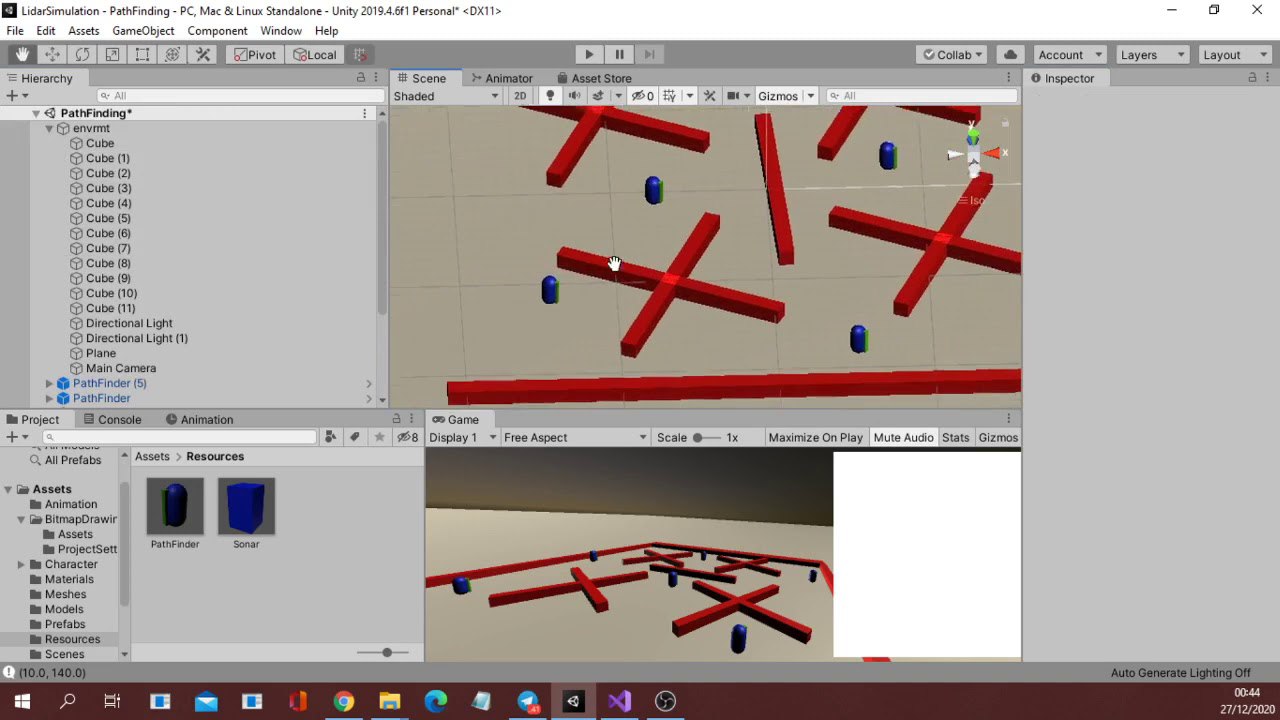This screenshot has height=720, width=1280.
Task: Toggle Local/Global handle rotation
Action: point(315,55)
